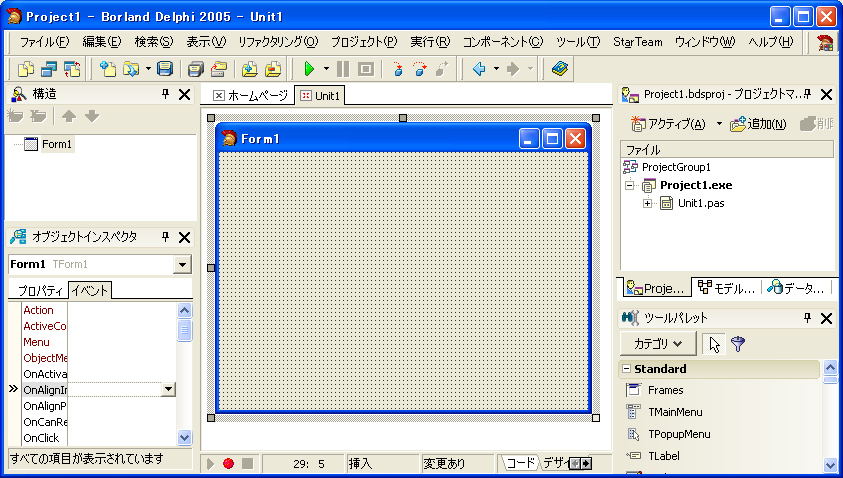Open the アクティブ(A) dropdown arrow
843x478 pixels.
coord(719,124)
